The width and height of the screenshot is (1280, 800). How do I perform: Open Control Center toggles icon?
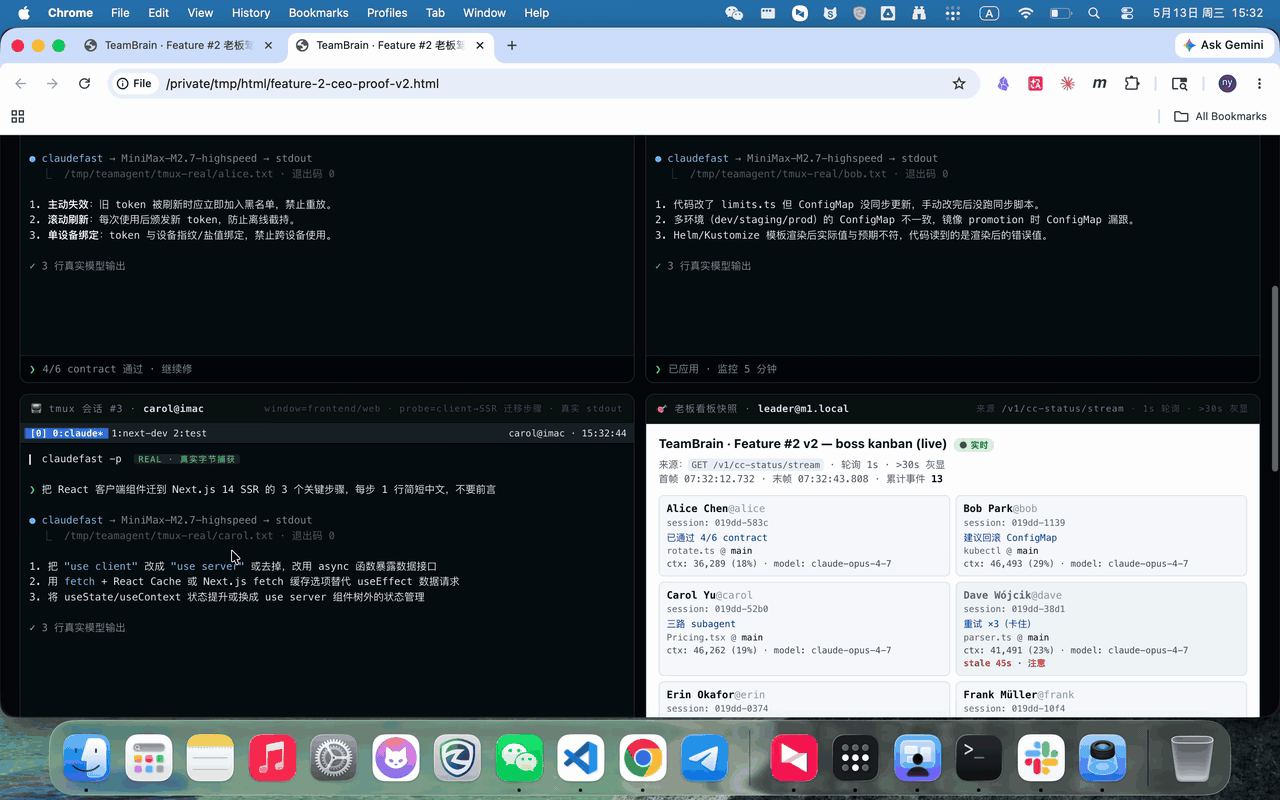click(1127, 13)
